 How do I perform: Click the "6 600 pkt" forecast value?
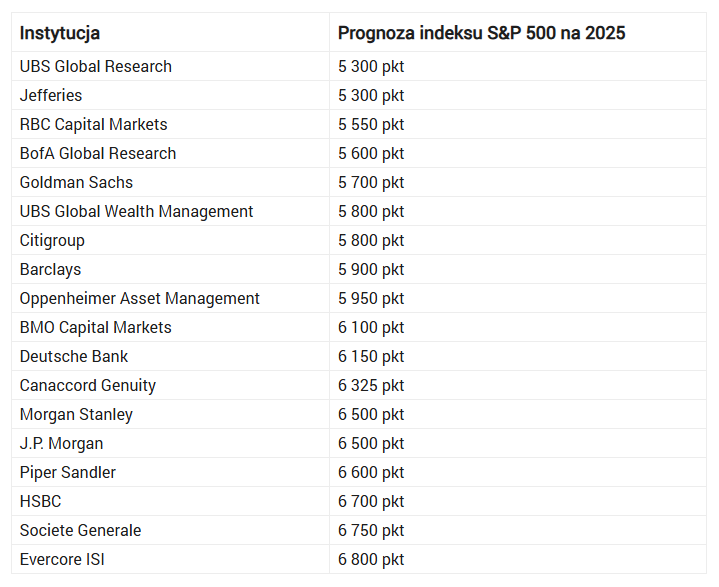click(x=371, y=472)
